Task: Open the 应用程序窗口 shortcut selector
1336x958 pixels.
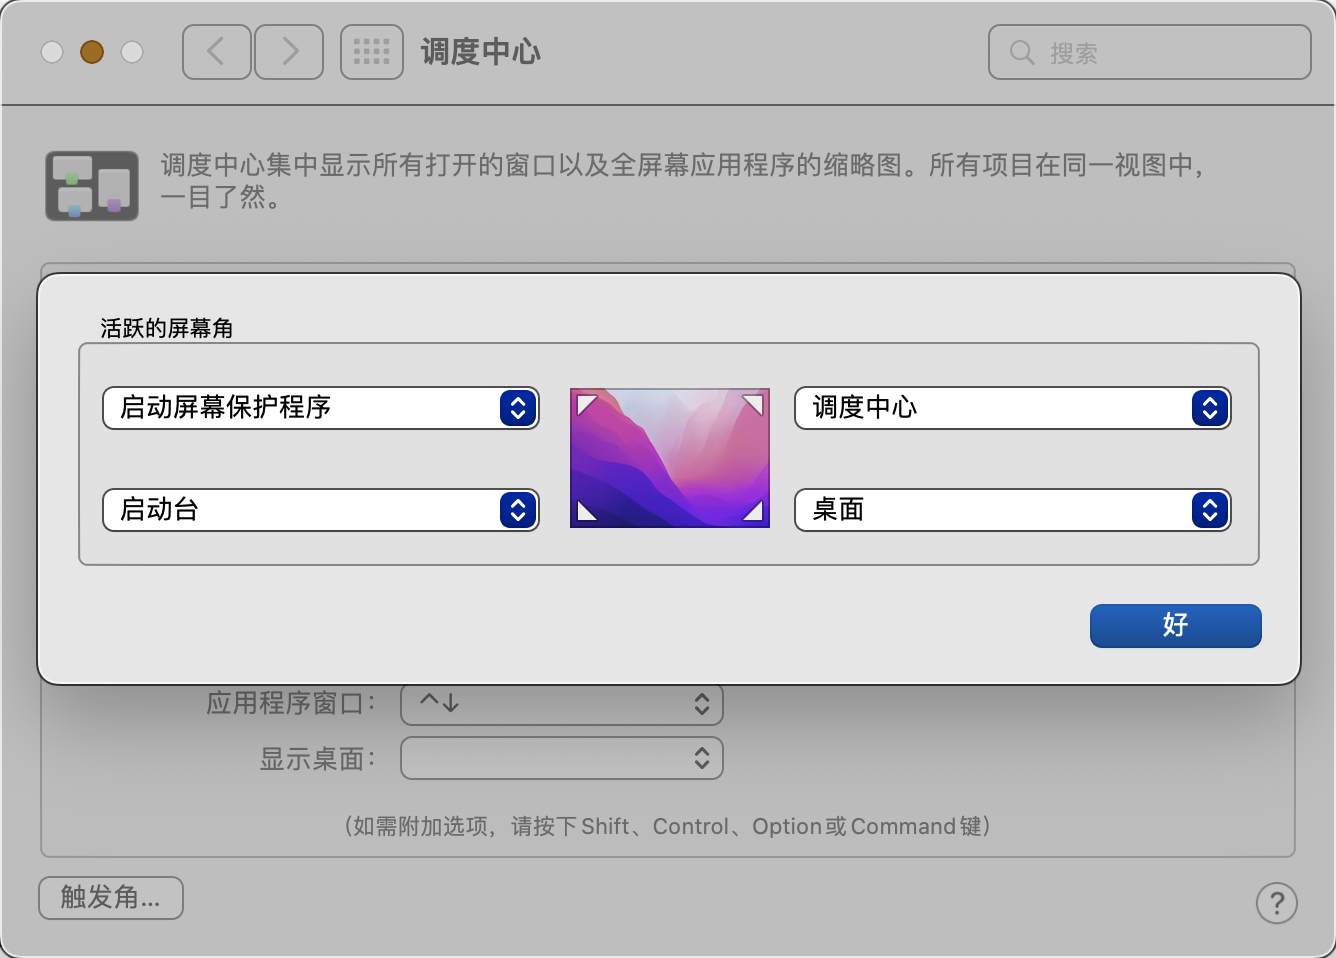Action: (x=561, y=704)
